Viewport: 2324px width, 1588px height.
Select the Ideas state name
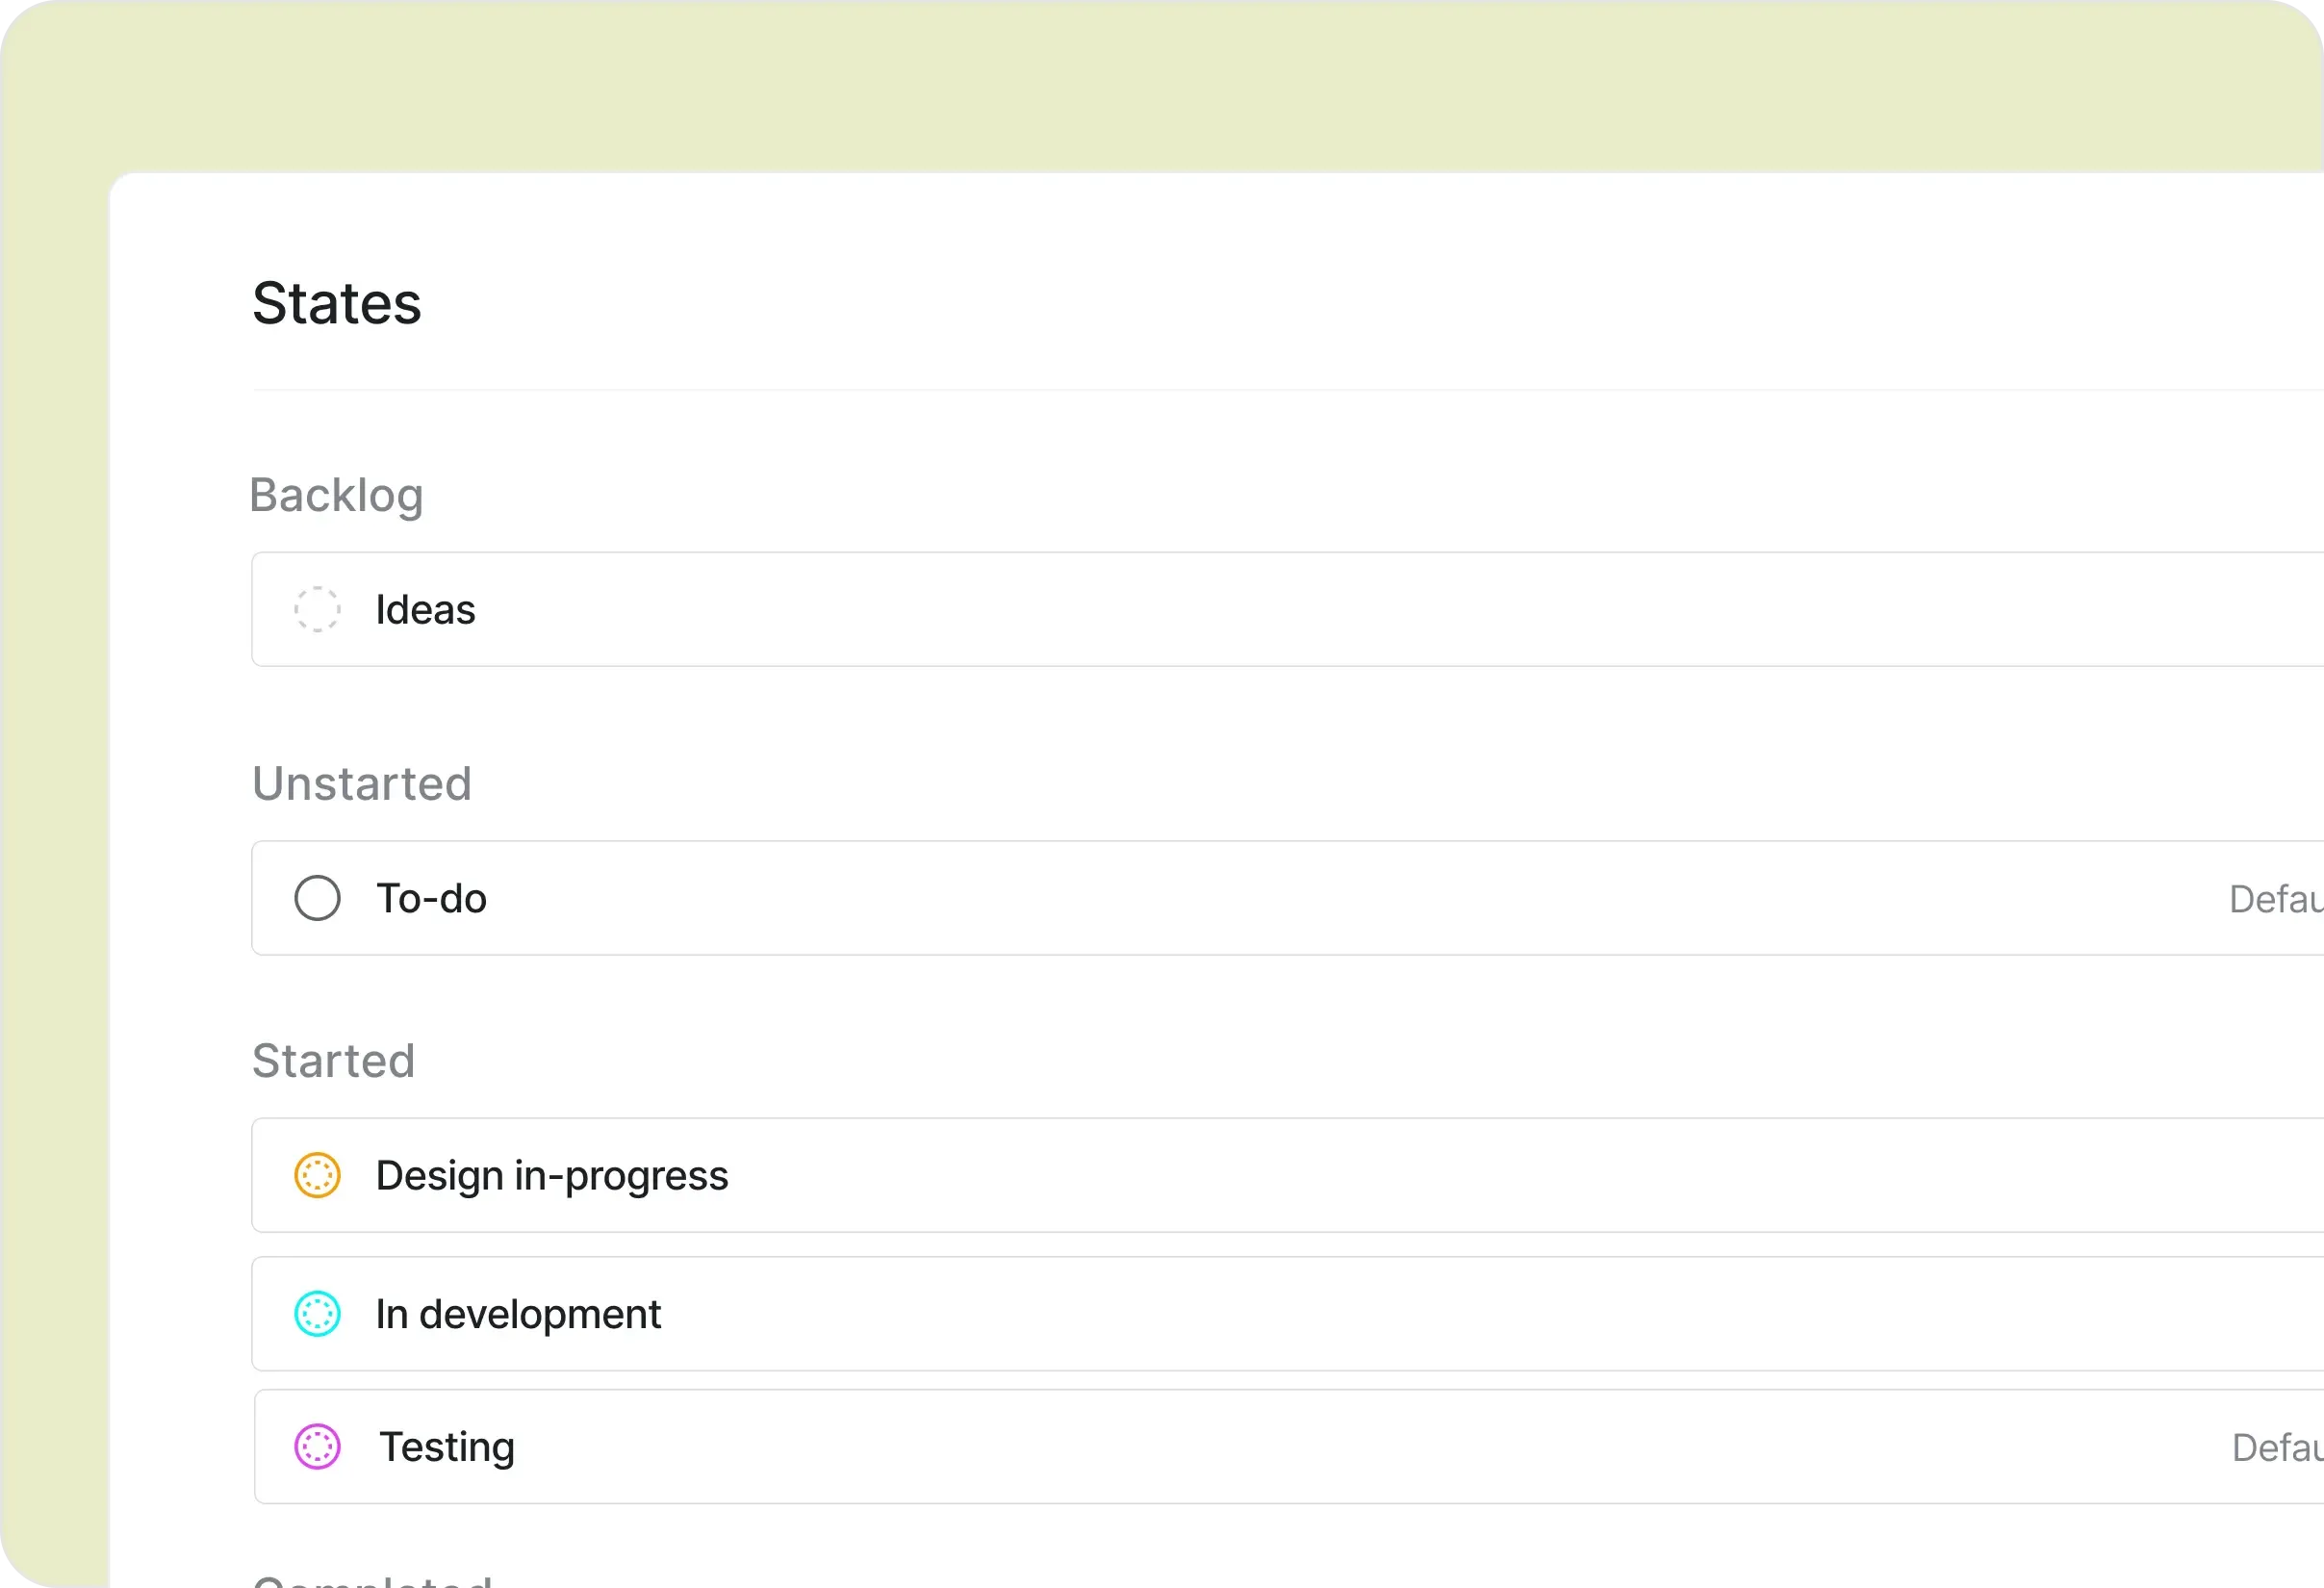(x=425, y=609)
